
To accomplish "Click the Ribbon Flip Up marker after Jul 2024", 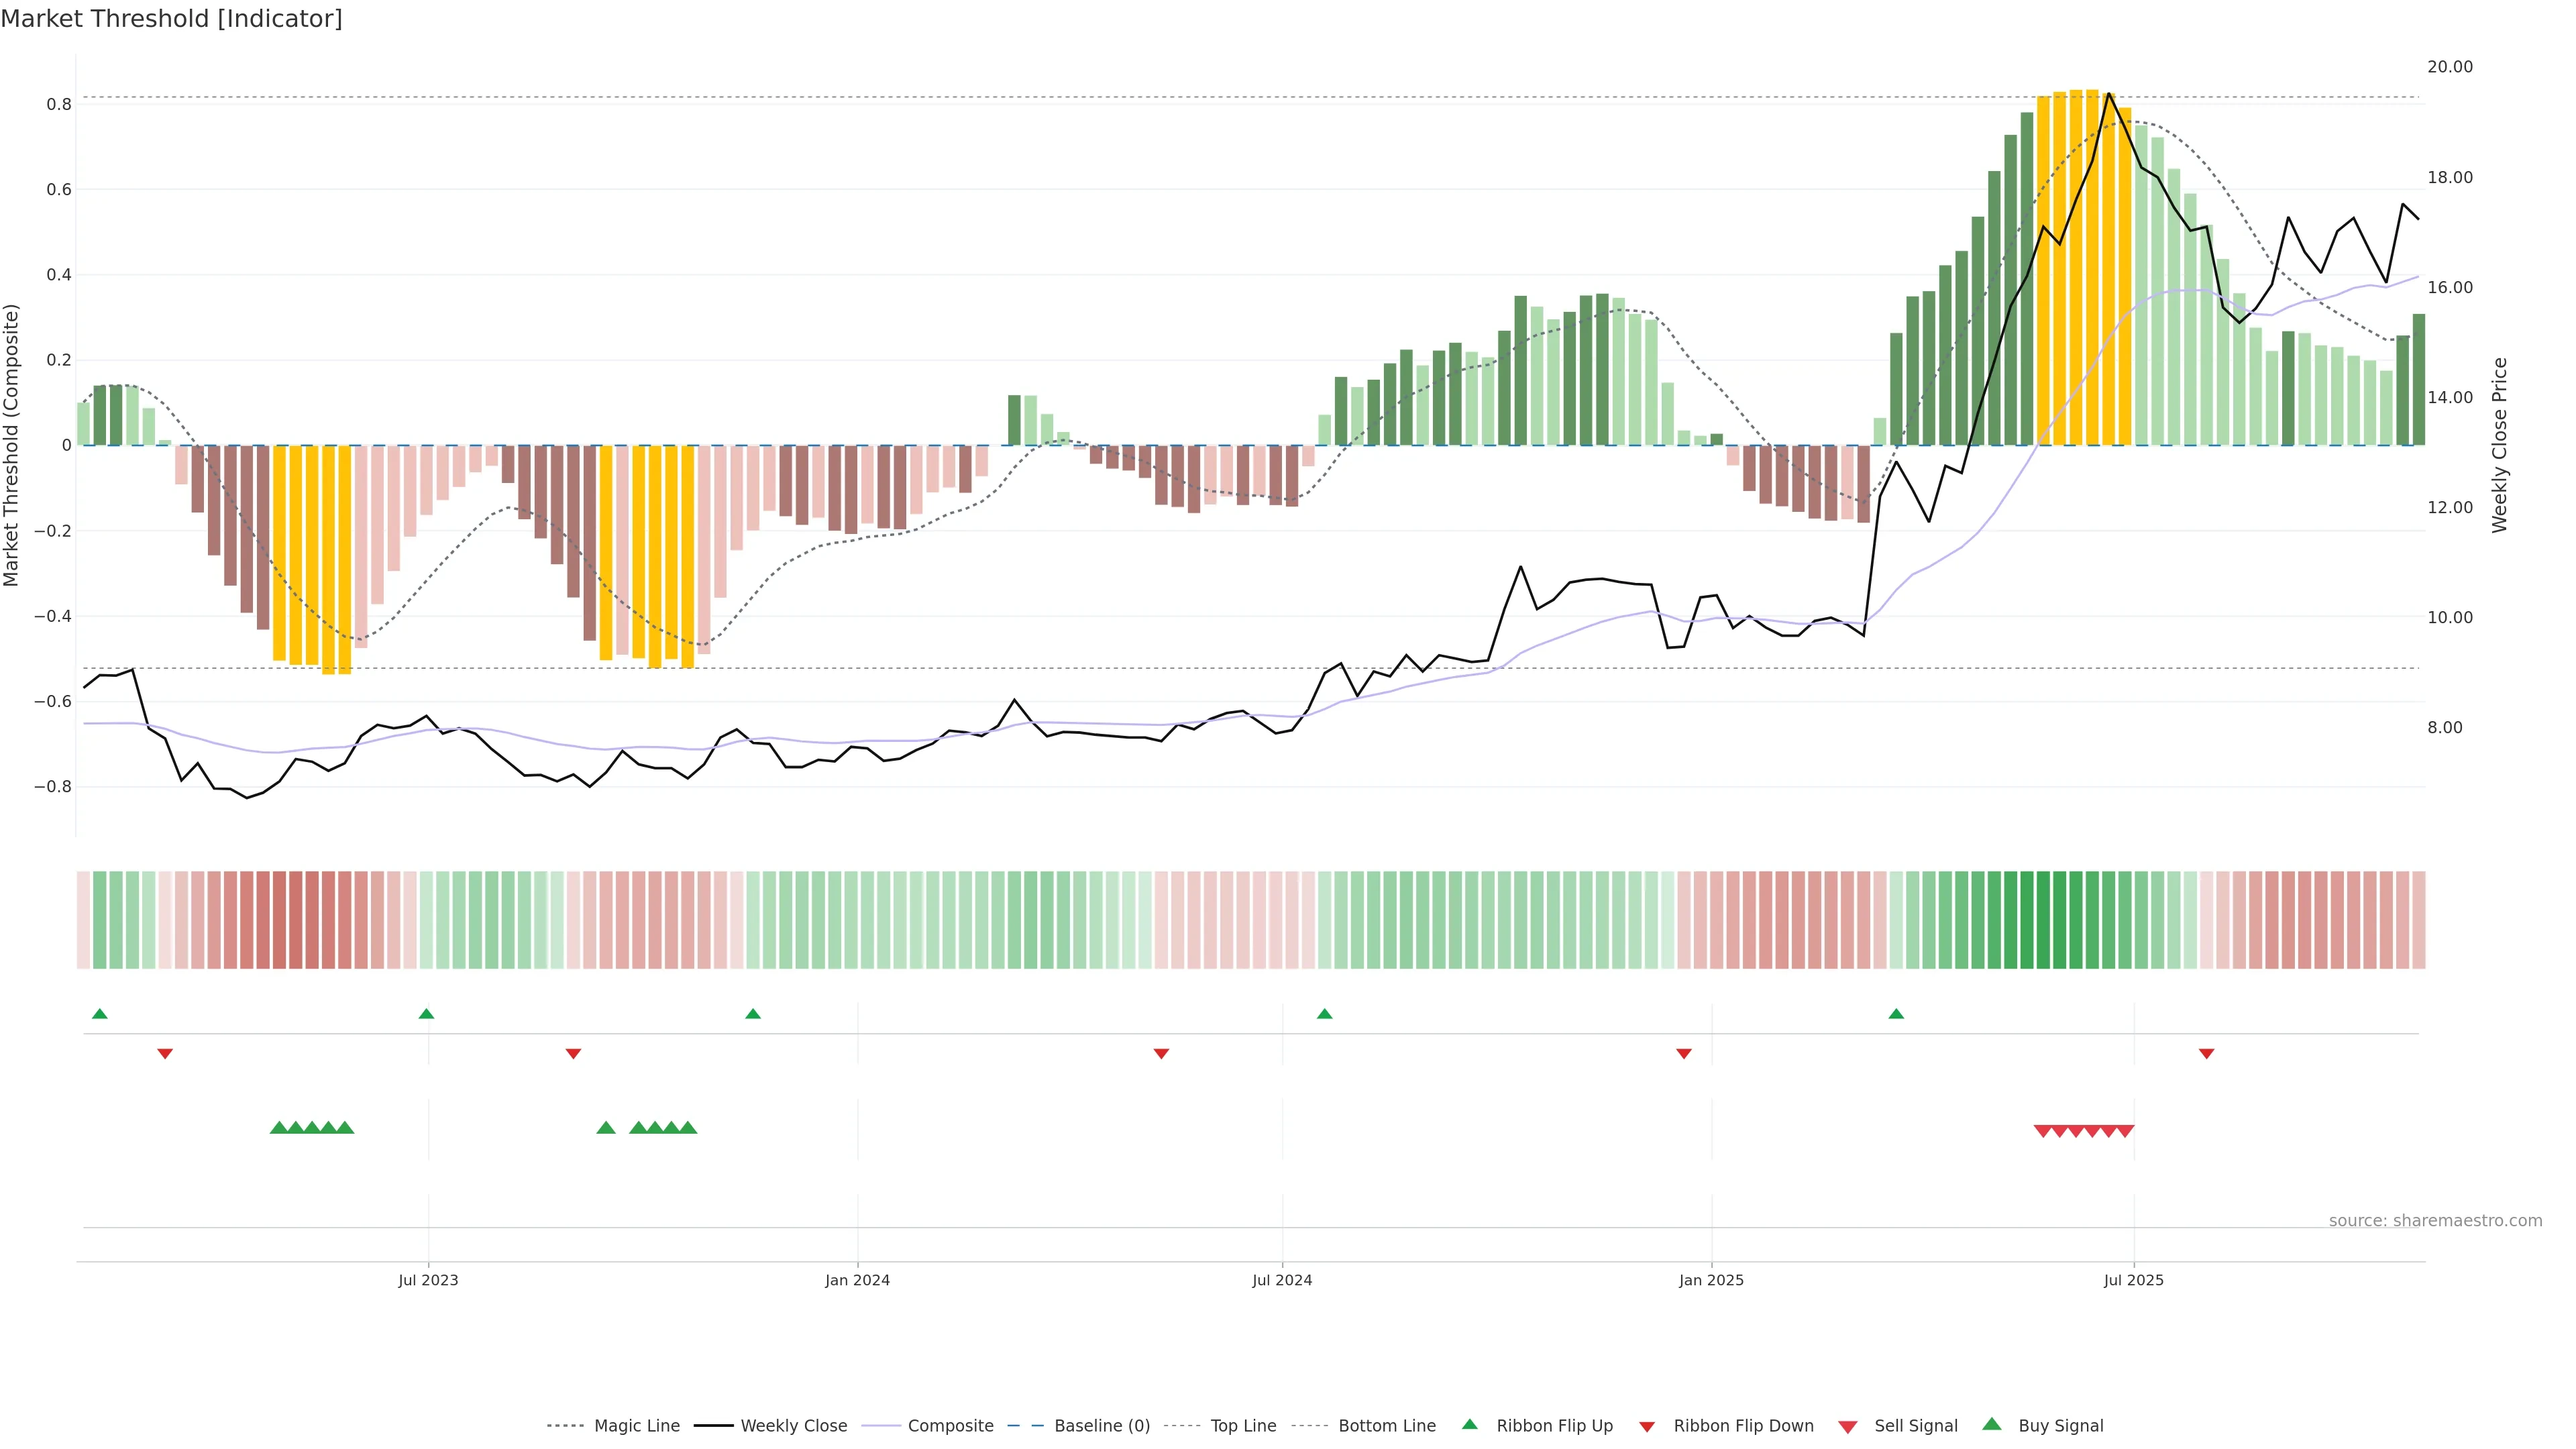I will pyautogui.click(x=1324, y=1014).
